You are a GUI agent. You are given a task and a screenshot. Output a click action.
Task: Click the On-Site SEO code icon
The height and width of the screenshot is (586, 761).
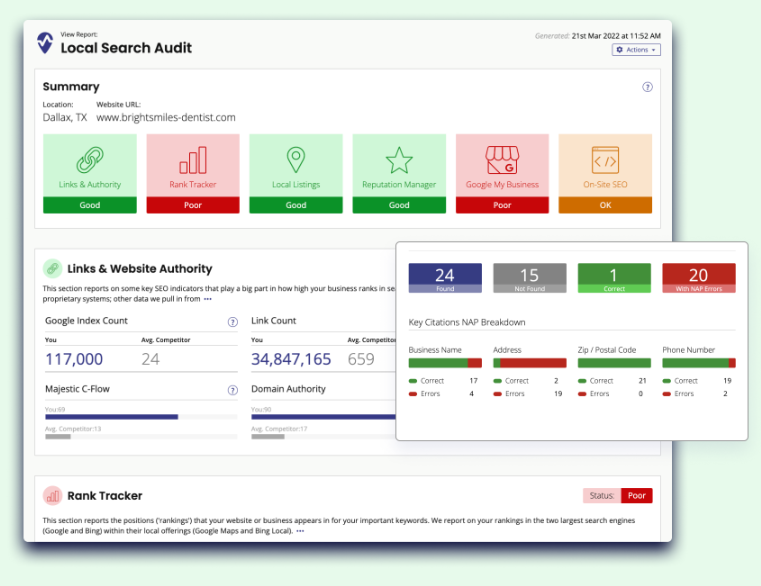(x=605, y=160)
